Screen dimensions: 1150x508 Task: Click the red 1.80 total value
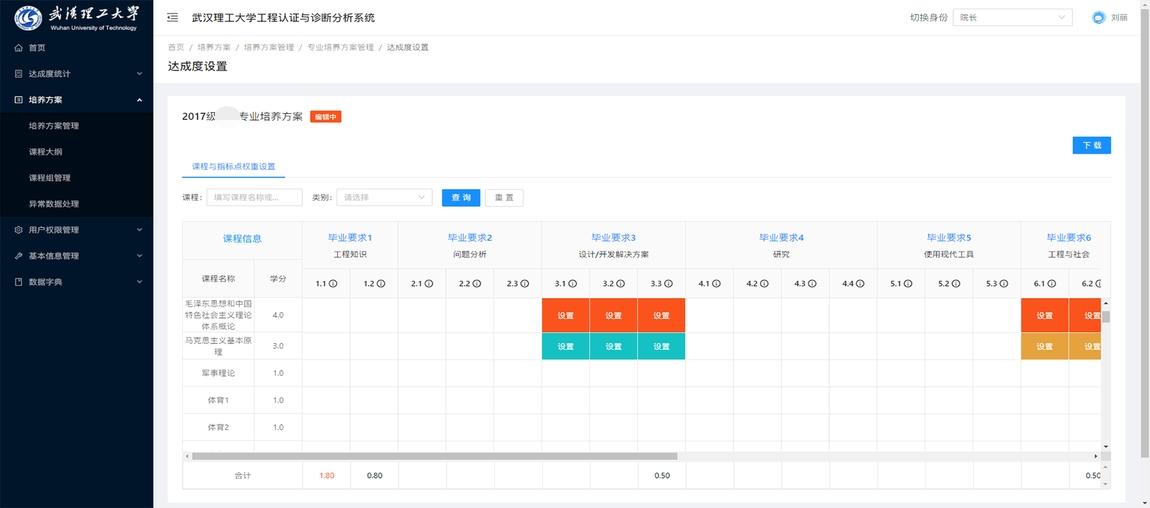(x=326, y=476)
